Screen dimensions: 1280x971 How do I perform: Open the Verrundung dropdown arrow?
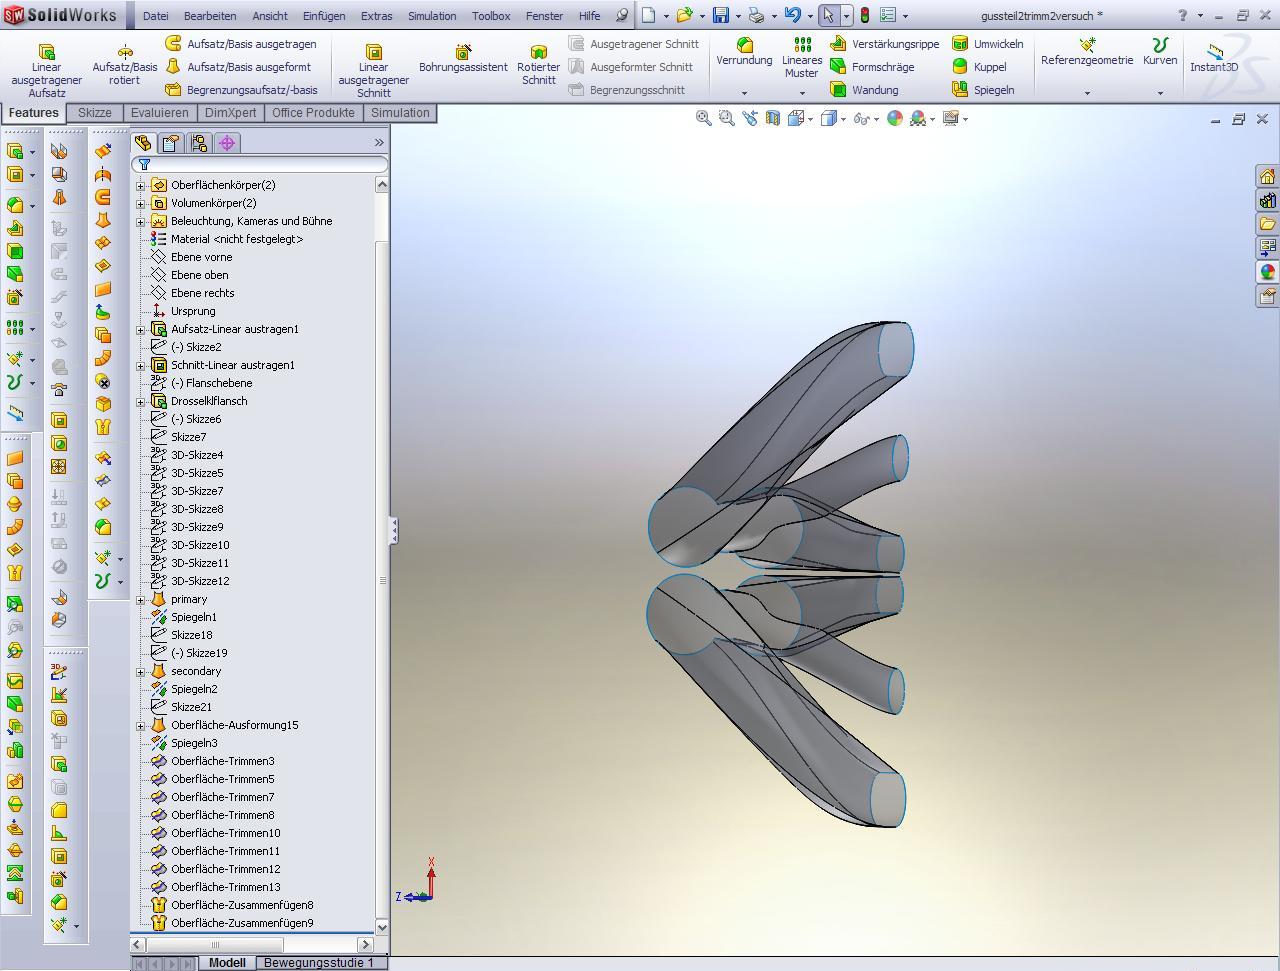[x=744, y=93]
